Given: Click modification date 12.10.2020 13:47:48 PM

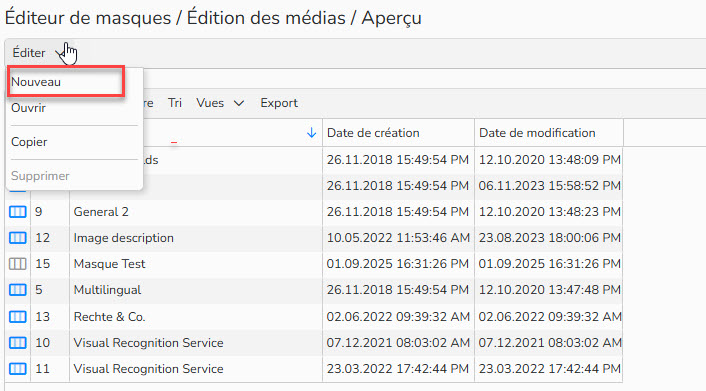Looking at the screenshot, I should point(549,290).
